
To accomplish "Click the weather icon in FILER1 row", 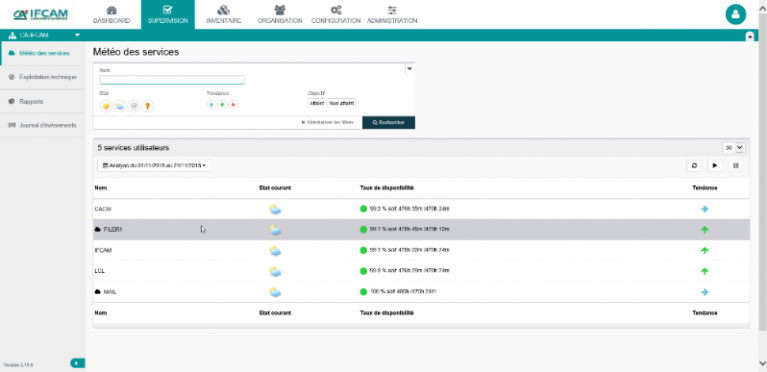I will point(275,230).
